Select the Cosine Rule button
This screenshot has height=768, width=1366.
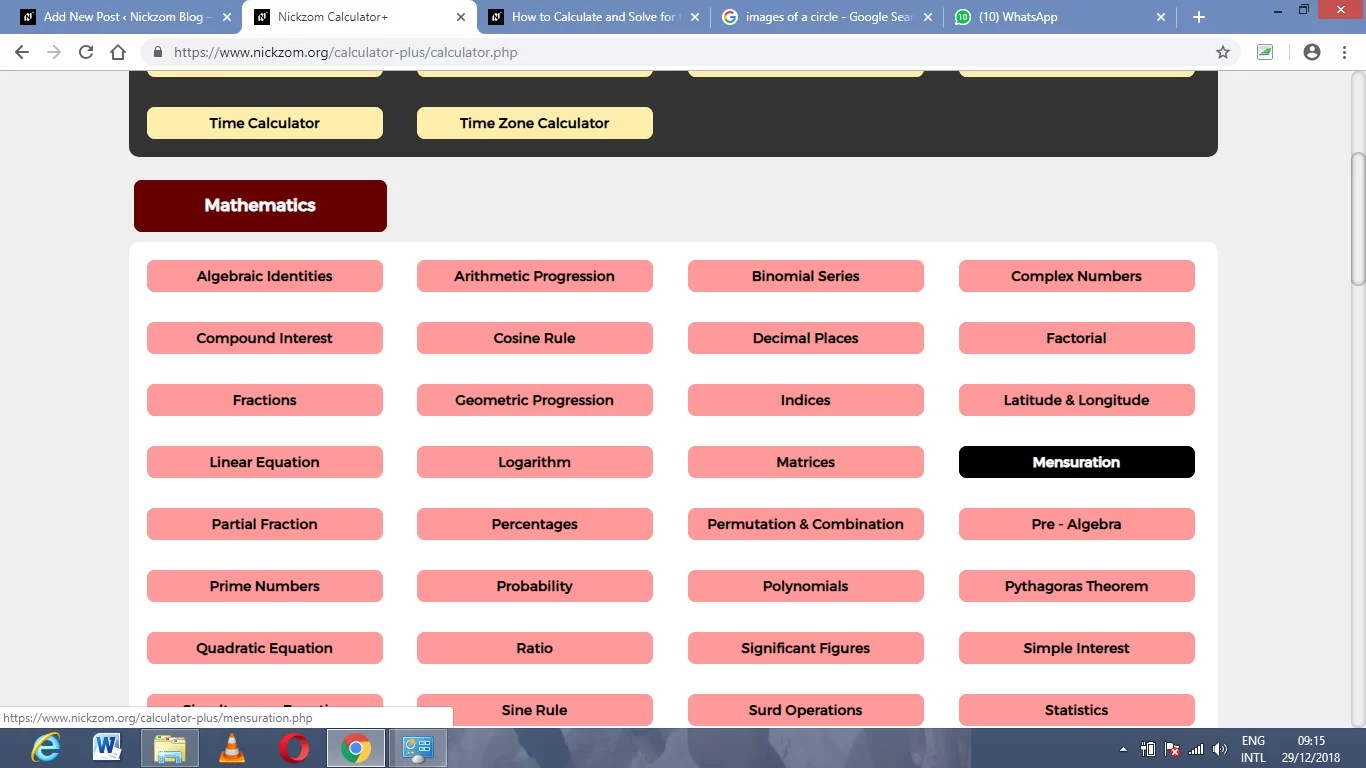(534, 338)
